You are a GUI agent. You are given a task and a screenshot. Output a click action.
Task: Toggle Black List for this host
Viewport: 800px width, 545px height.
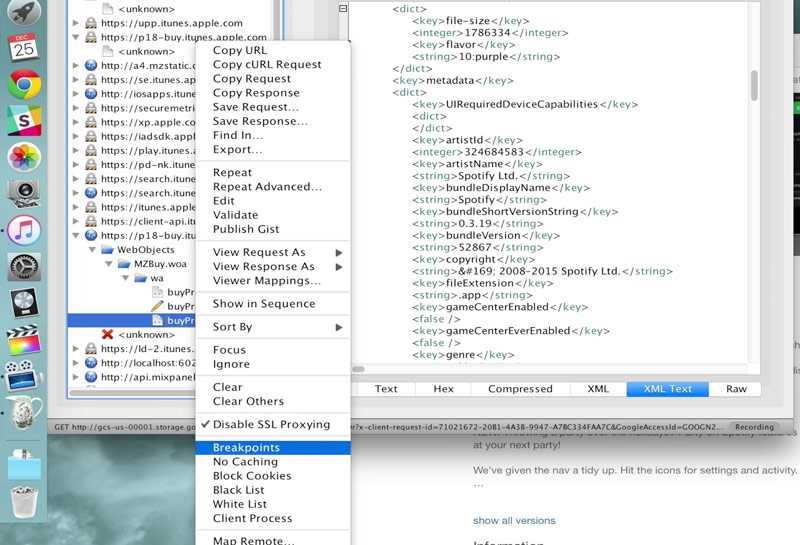(272, 490)
